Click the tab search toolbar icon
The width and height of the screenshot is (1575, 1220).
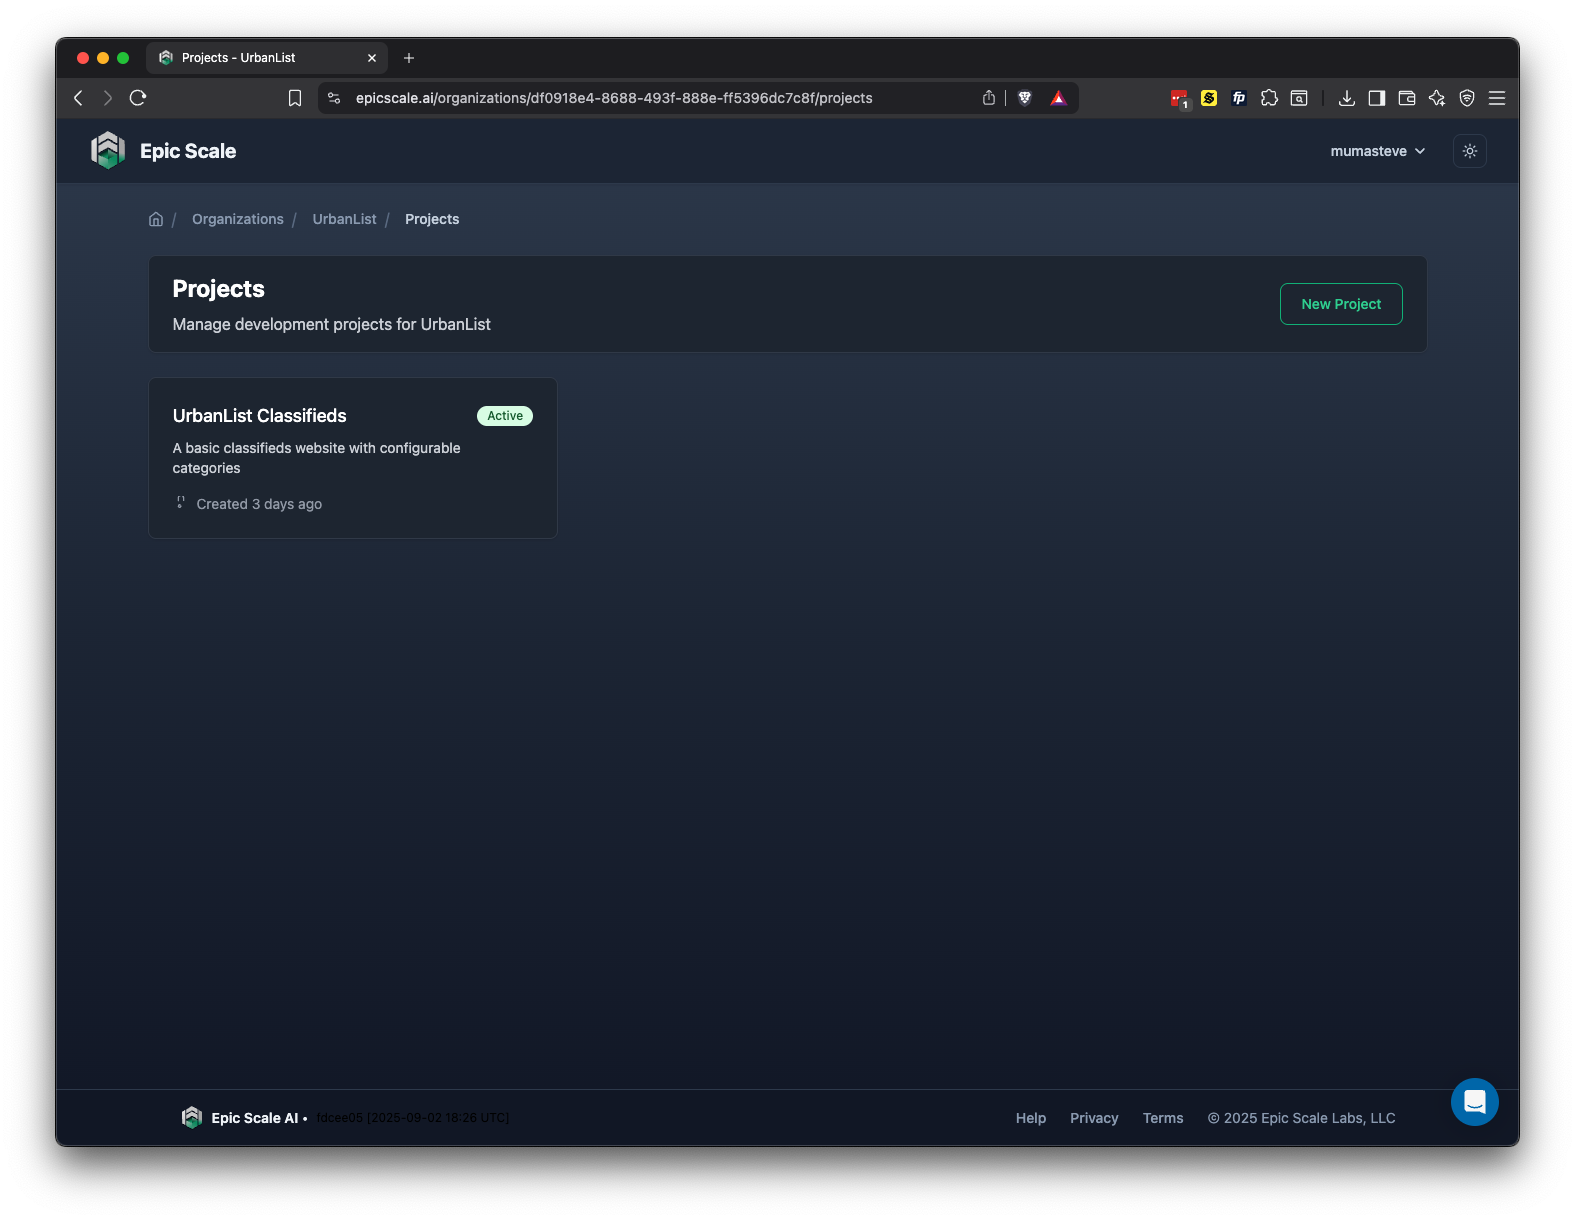tap(1299, 98)
